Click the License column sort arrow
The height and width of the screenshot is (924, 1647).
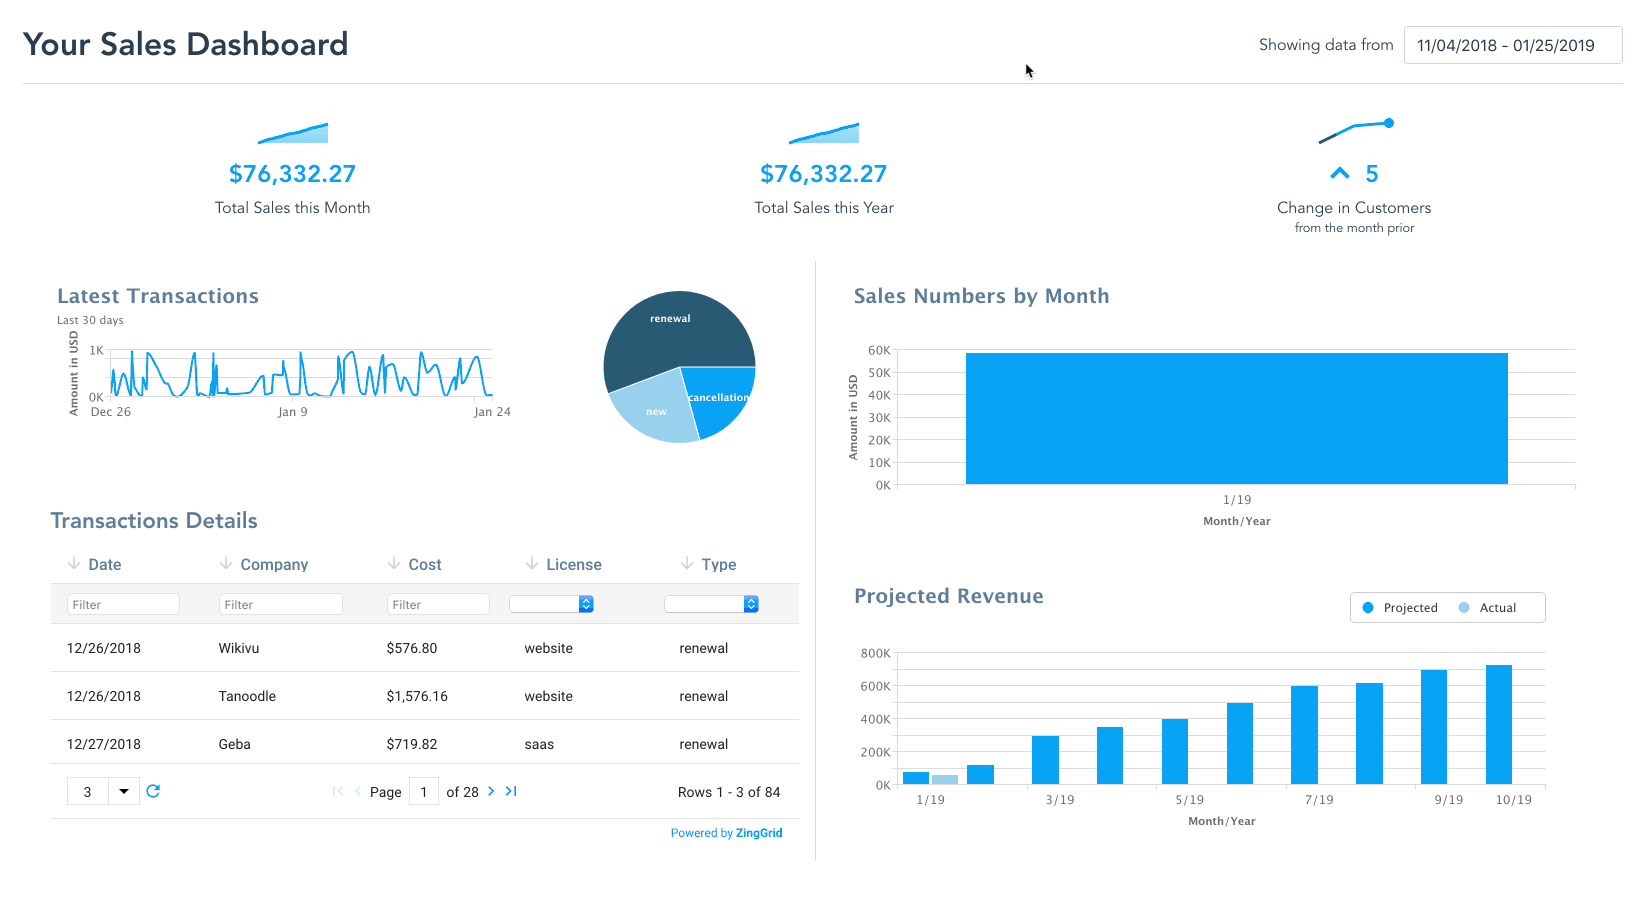coord(534,563)
